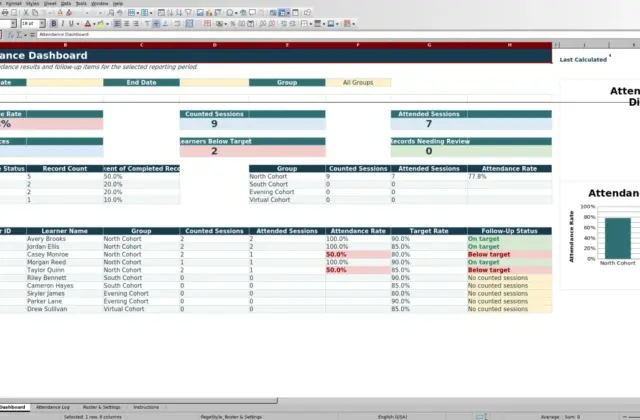Open the Border Style dropdown arrow
640x420 pixels.
324,24
